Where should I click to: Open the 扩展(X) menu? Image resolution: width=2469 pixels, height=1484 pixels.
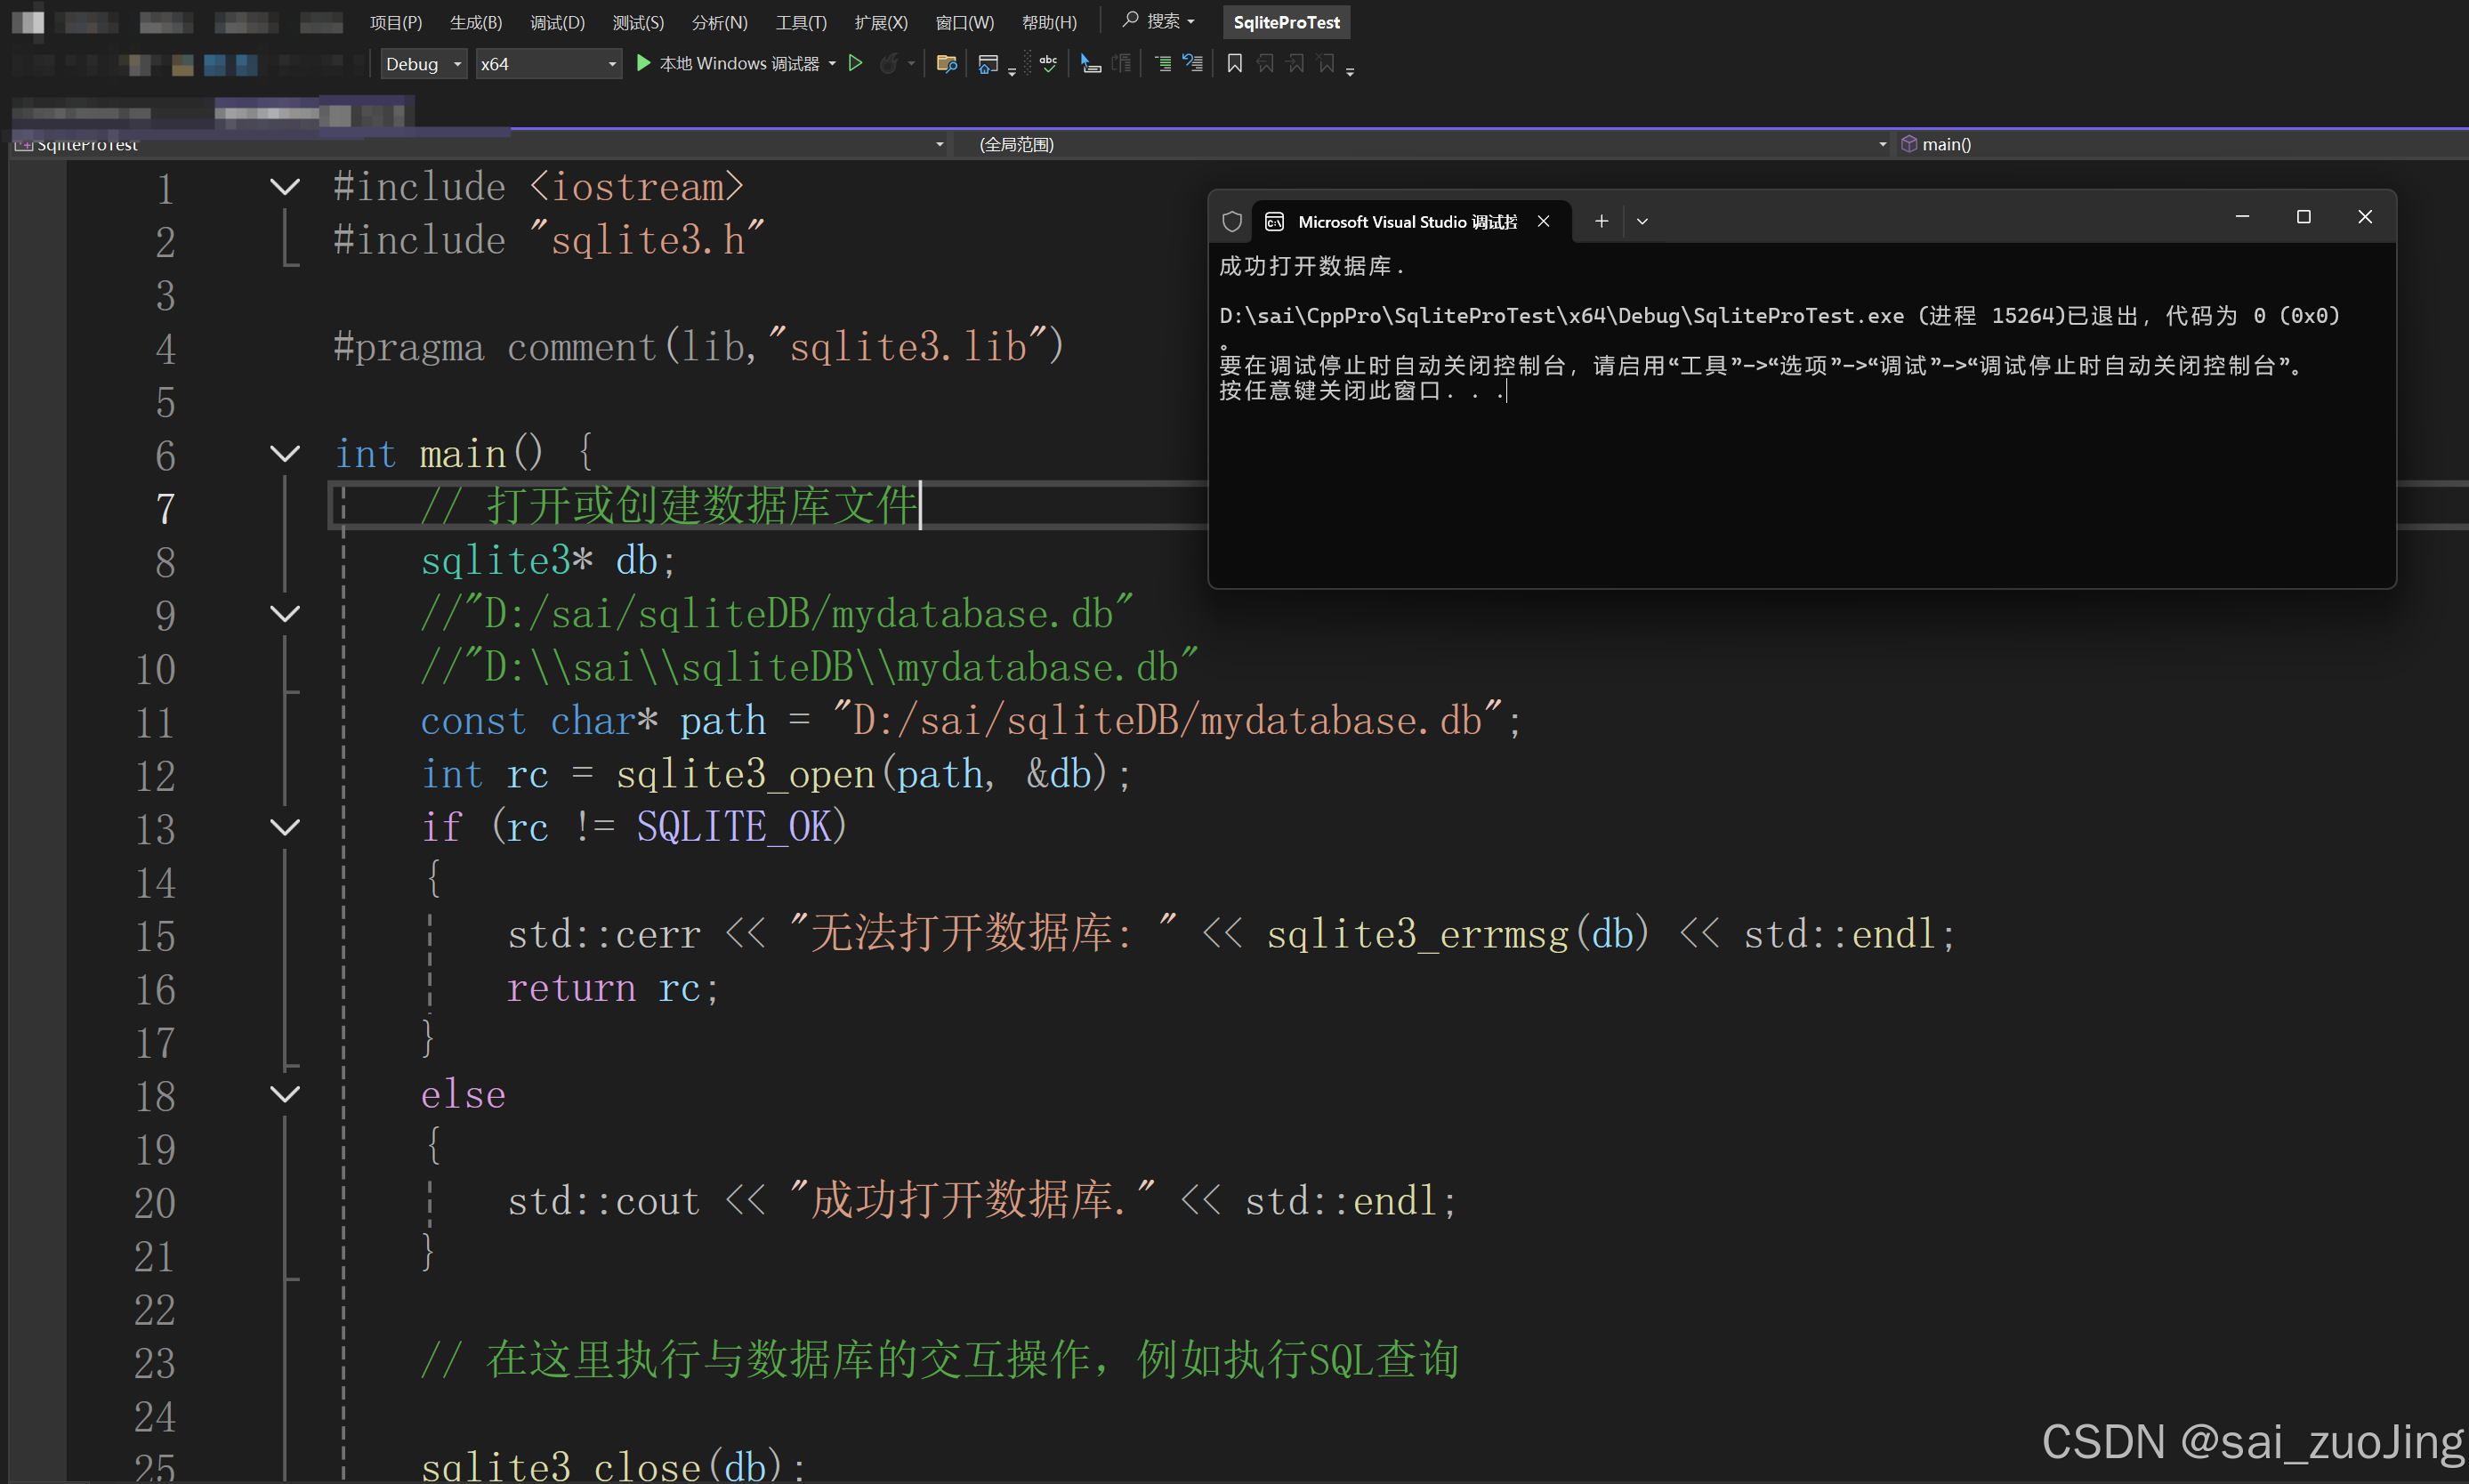click(x=881, y=22)
